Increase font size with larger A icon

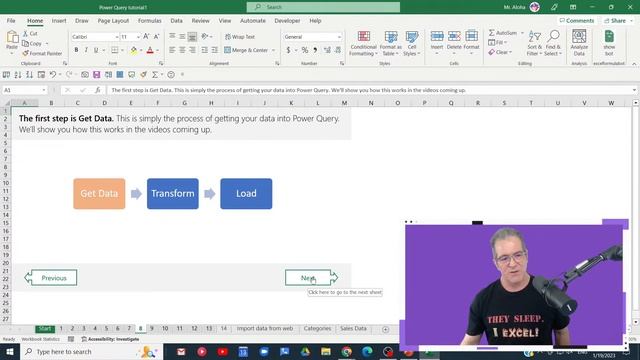click(x=146, y=37)
